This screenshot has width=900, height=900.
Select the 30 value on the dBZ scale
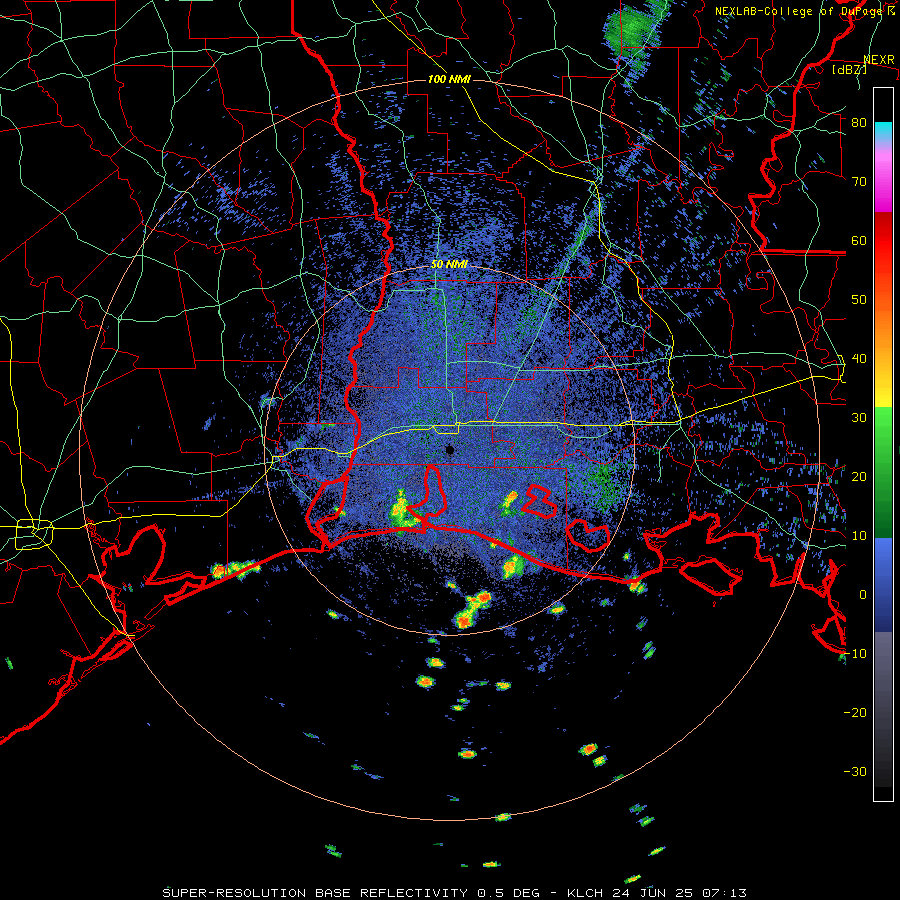(859, 418)
